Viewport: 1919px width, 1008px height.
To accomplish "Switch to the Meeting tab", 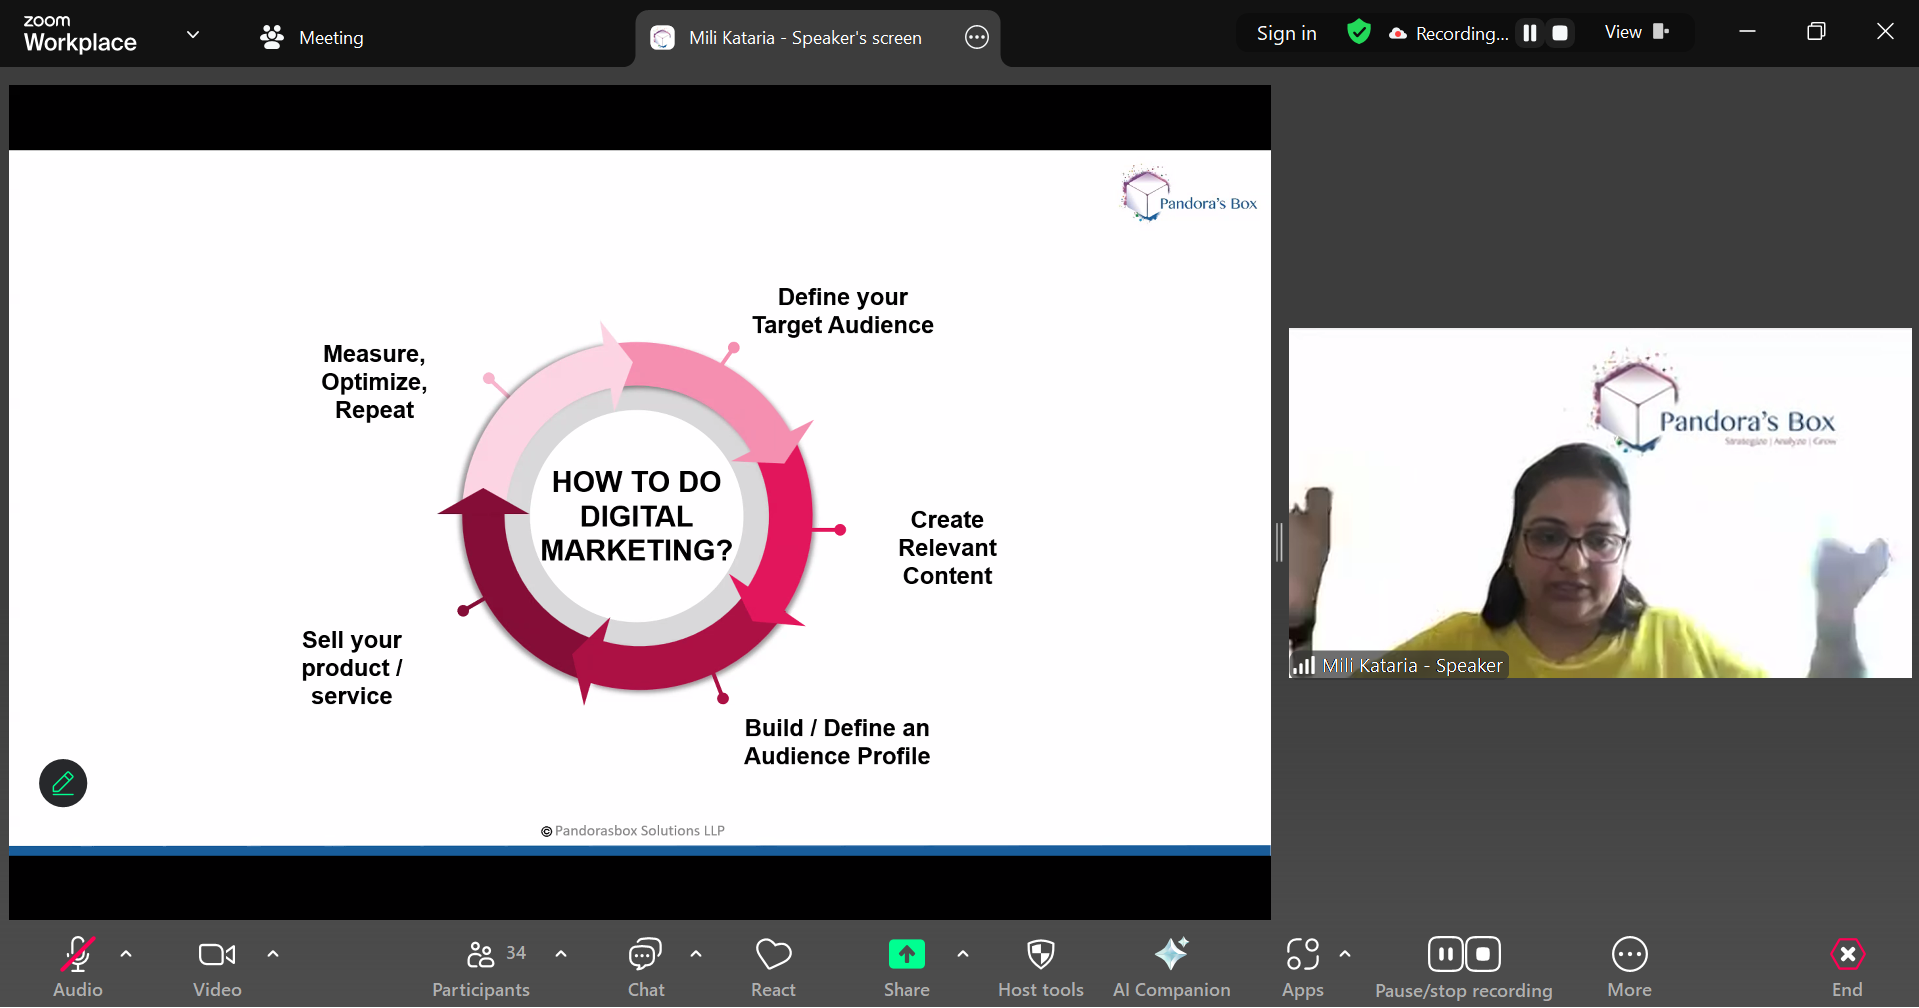I will click(x=312, y=37).
